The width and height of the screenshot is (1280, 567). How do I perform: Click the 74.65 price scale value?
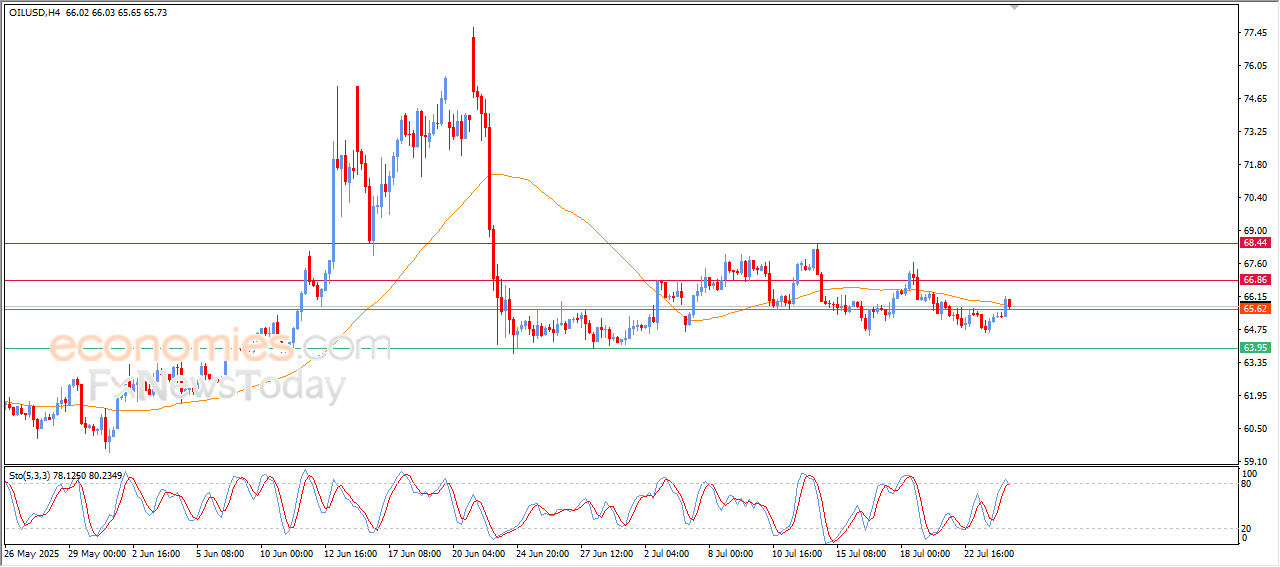[x=1256, y=99]
